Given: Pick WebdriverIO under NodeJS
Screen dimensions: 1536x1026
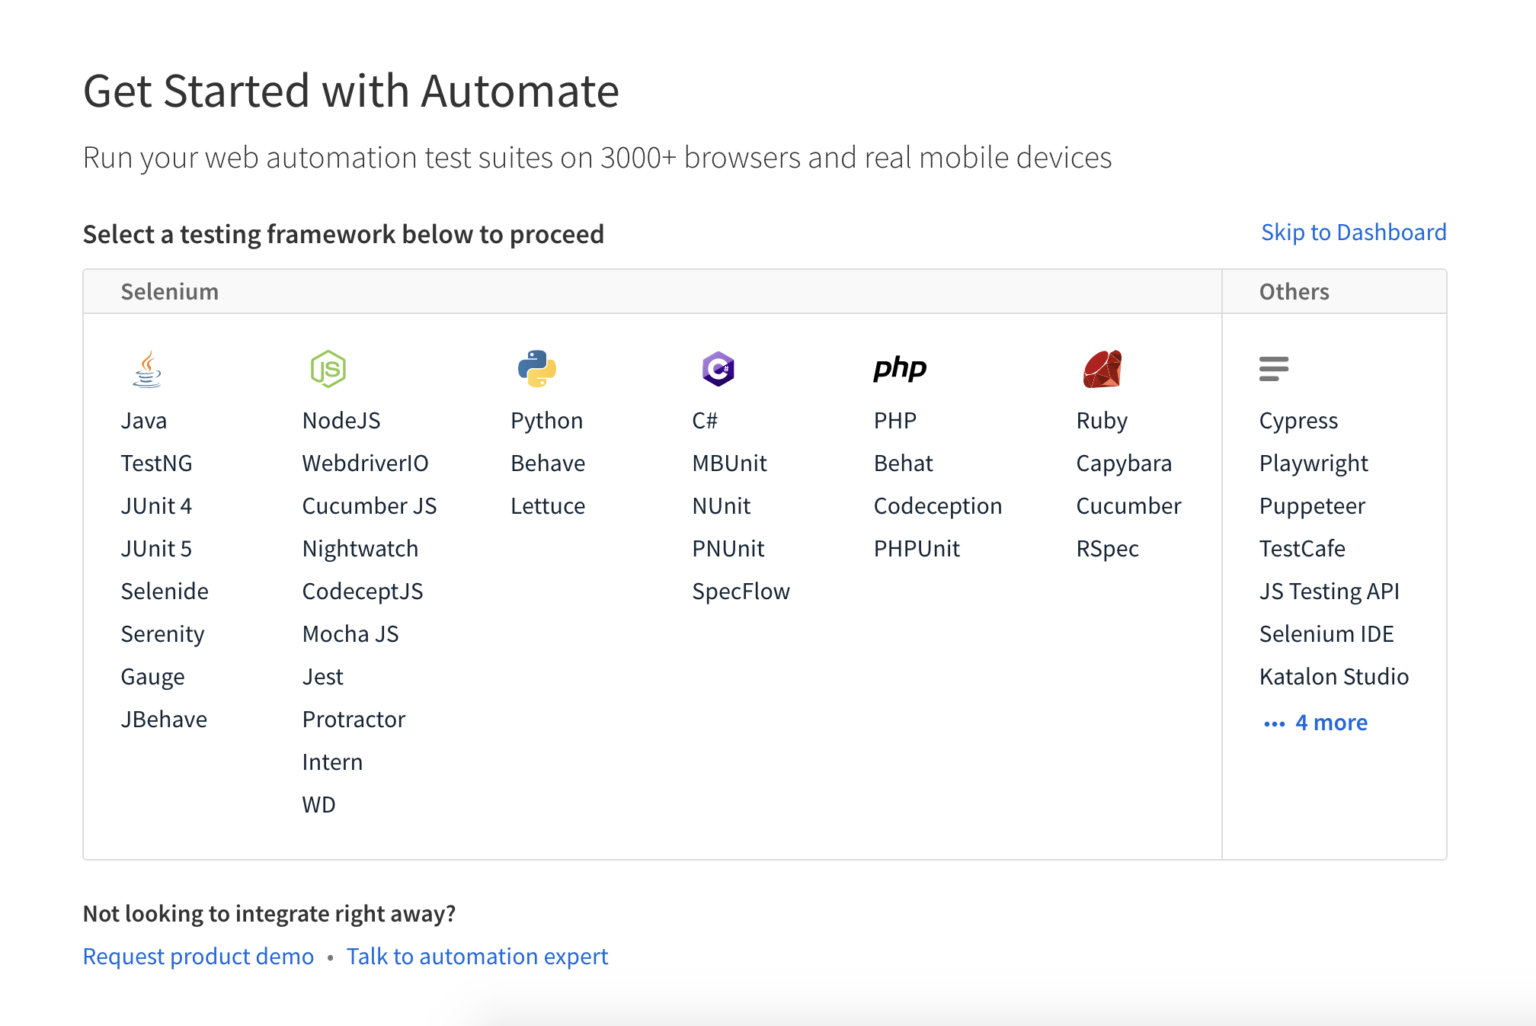Looking at the screenshot, I should [x=365, y=464].
